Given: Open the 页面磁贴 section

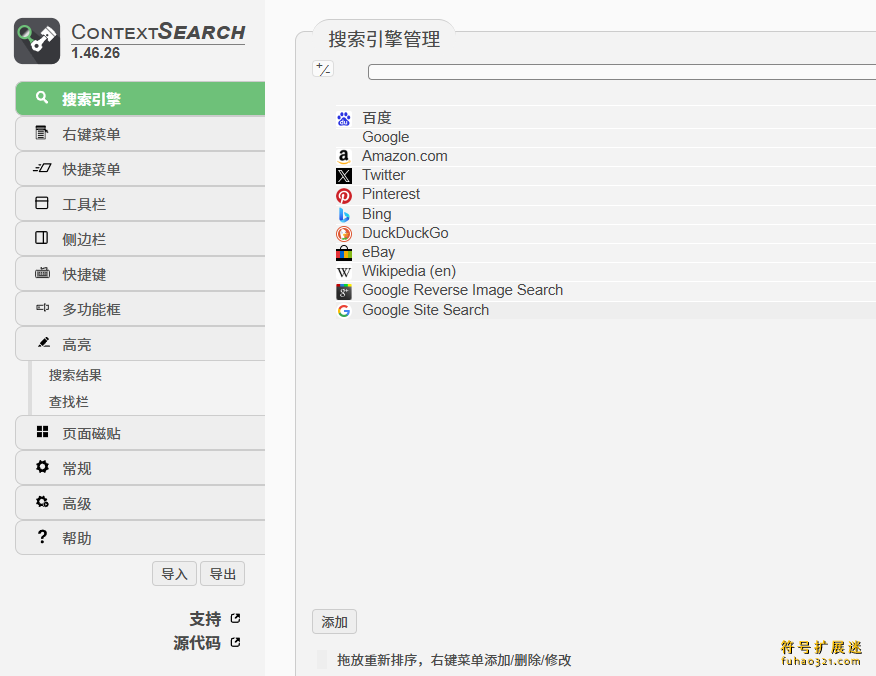Looking at the screenshot, I should tap(140, 433).
